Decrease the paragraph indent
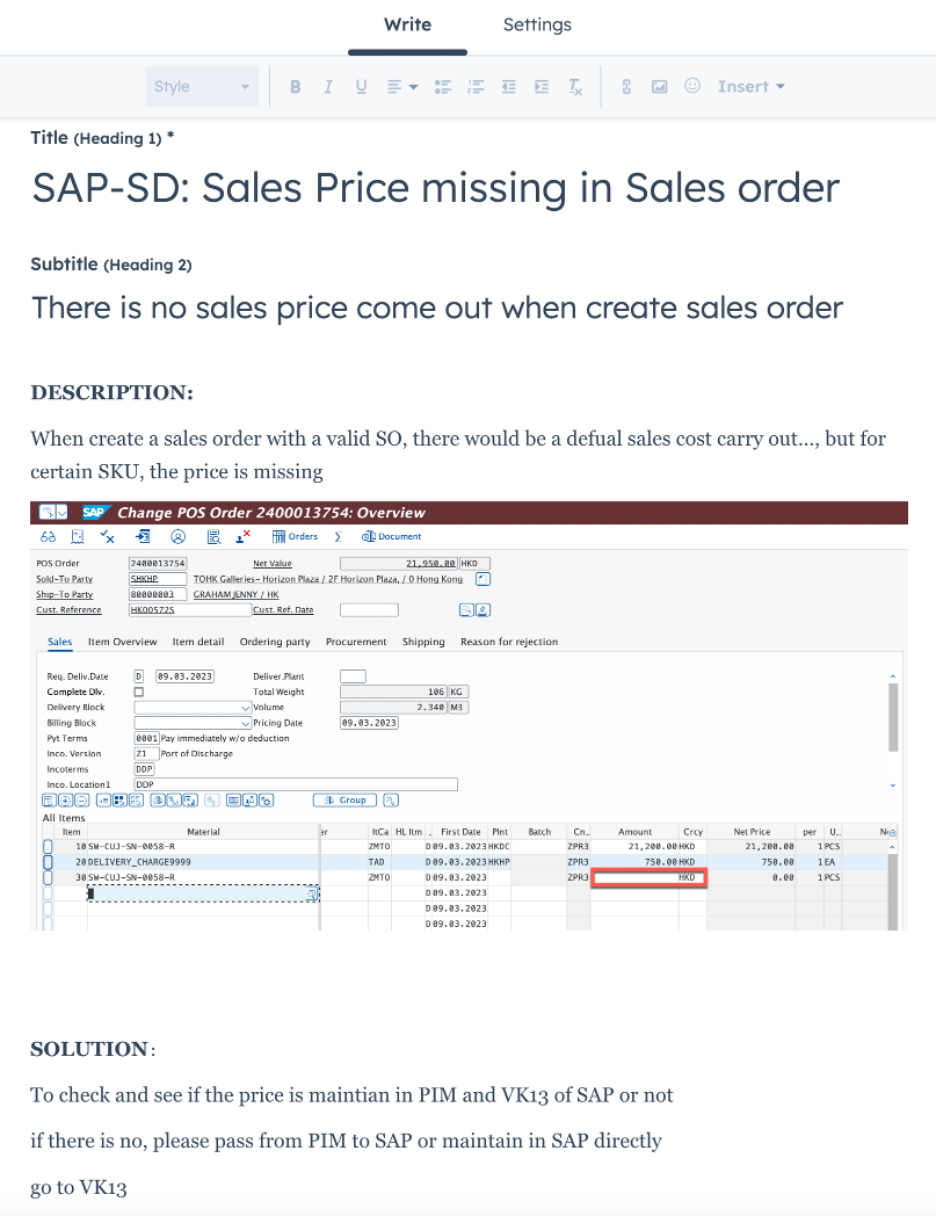The height and width of the screenshot is (1216, 936). 509,87
